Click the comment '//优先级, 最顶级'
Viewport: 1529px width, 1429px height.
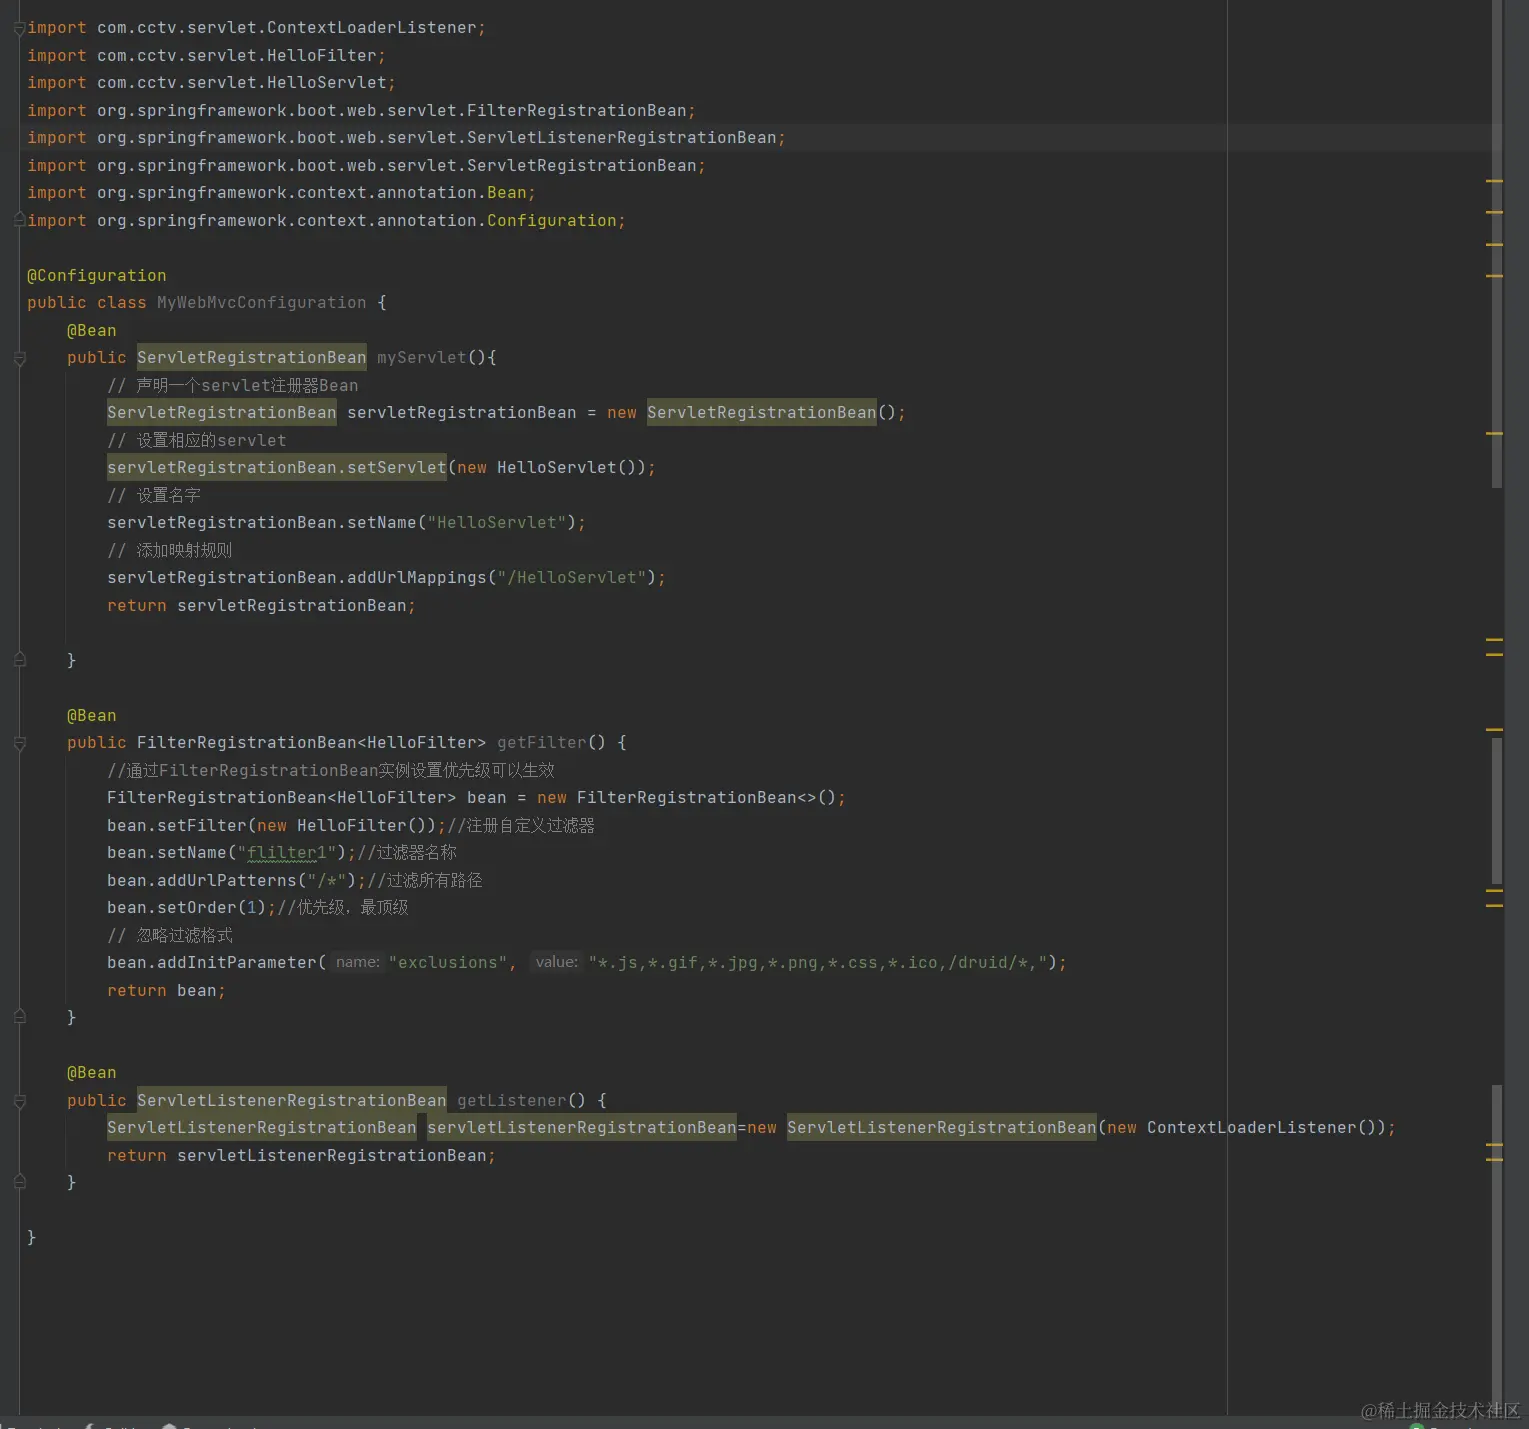[343, 907]
